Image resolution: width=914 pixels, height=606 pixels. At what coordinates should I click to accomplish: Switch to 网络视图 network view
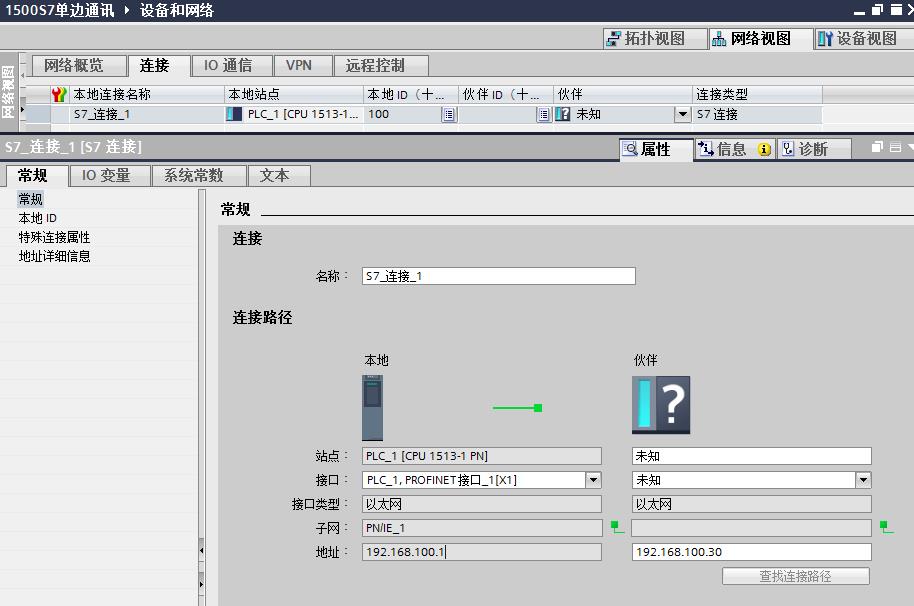(761, 39)
